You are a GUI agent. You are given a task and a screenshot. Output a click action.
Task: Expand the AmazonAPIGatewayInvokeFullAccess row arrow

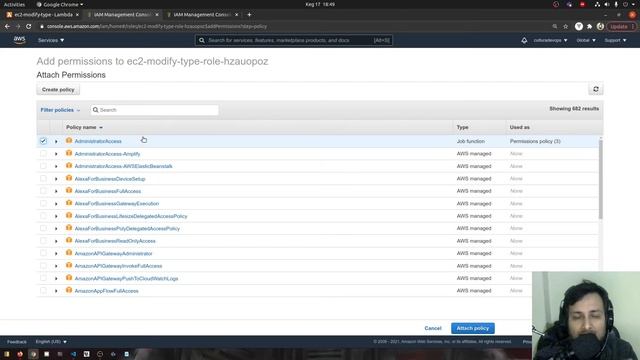click(56, 266)
